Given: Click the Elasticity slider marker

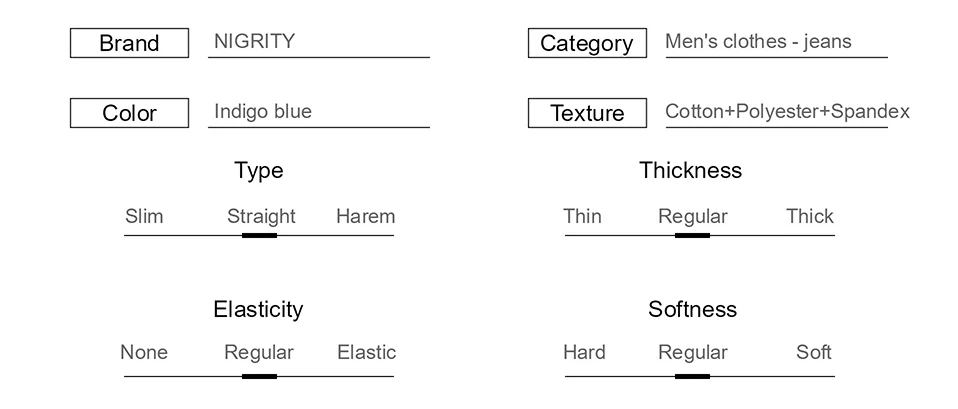Looking at the screenshot, I should (260, 377).
